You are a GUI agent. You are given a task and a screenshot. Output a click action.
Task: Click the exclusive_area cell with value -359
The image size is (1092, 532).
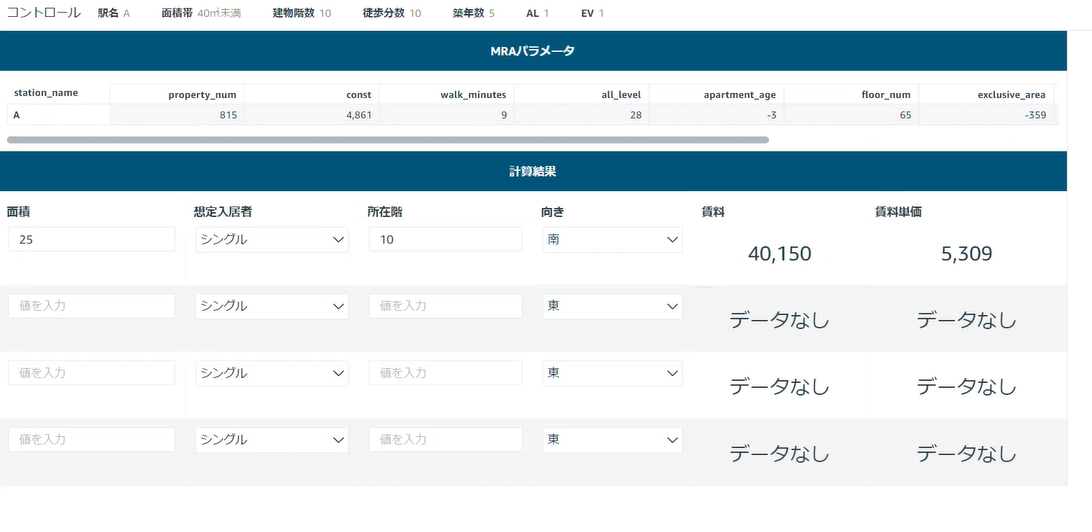[x=988, y=115]
